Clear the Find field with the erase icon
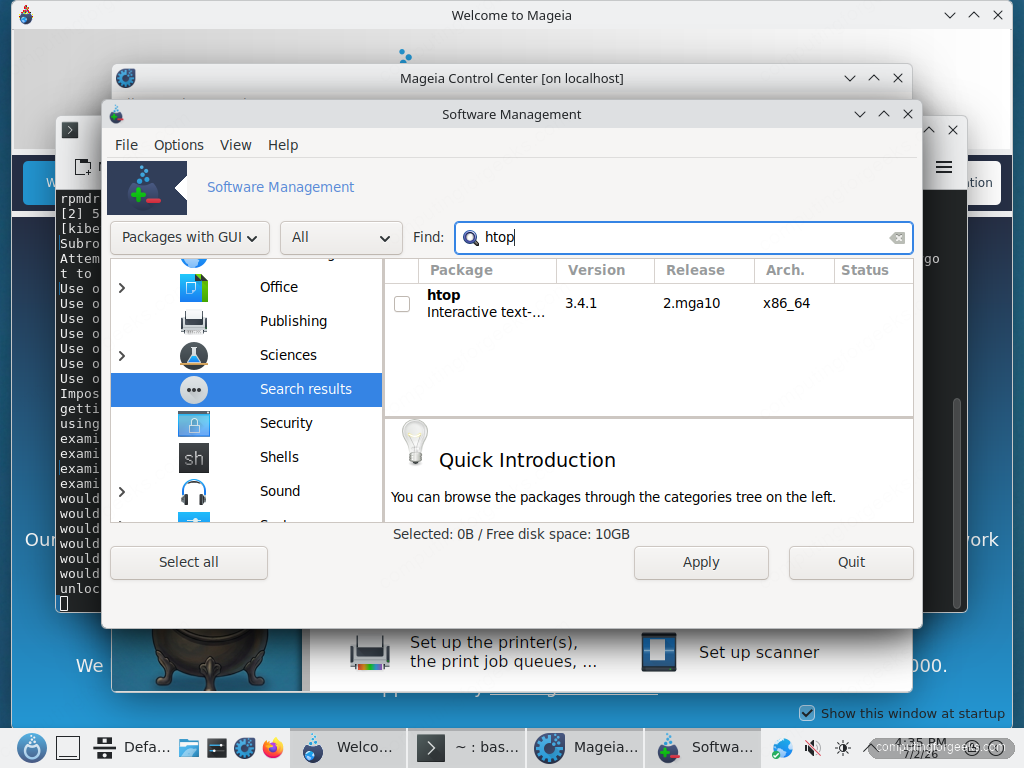 coord(897,238)
